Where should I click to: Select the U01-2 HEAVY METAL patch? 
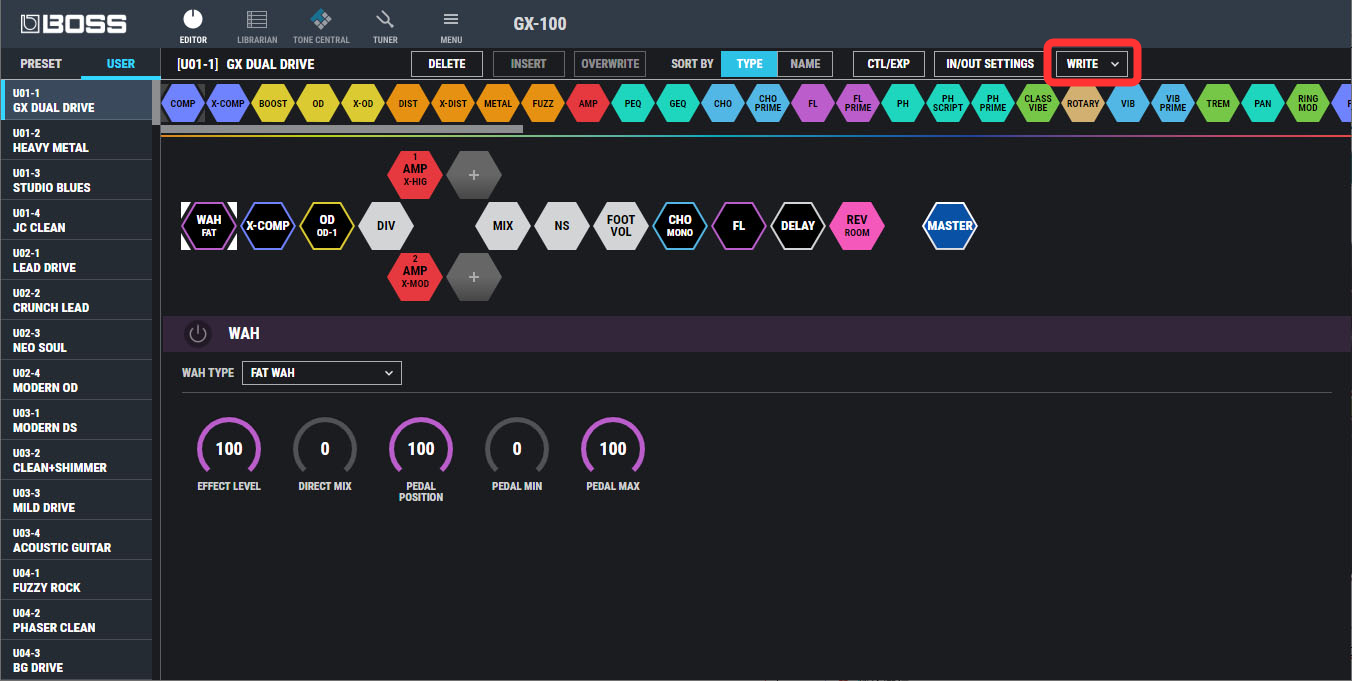pos(76,140)
